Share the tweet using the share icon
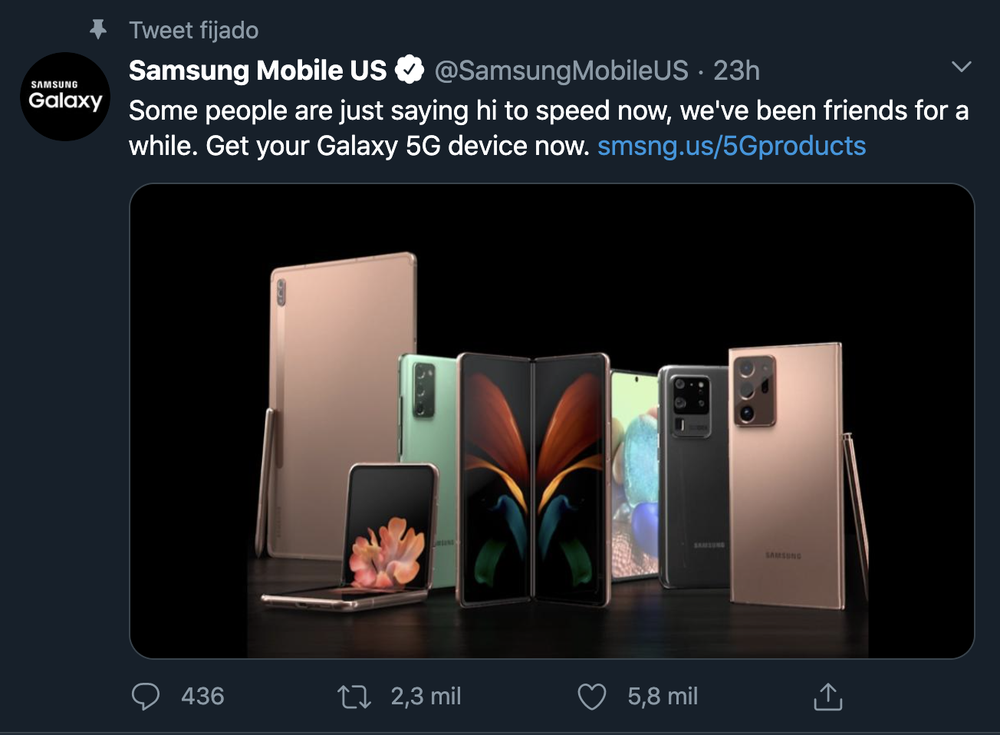1000x735 pixels. pos(828,696)
